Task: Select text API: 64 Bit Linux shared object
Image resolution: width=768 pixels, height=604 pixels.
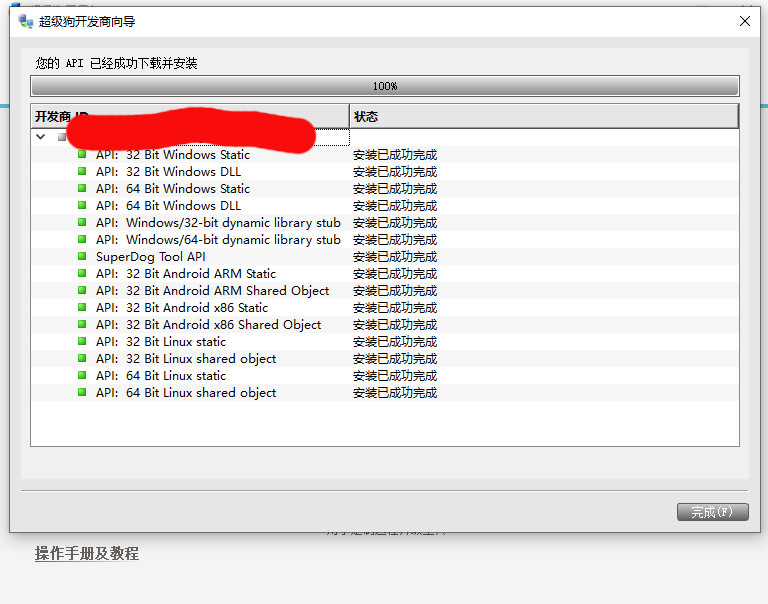Action: [186, 392]
